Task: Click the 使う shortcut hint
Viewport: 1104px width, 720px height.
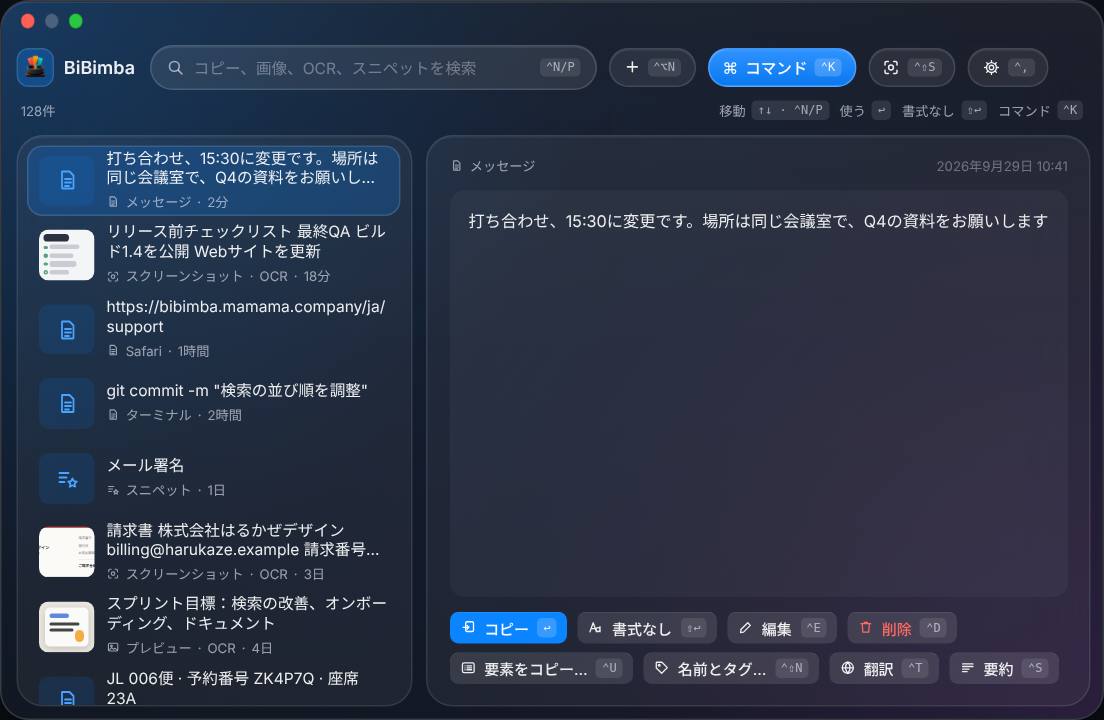Action: point(865,110)
